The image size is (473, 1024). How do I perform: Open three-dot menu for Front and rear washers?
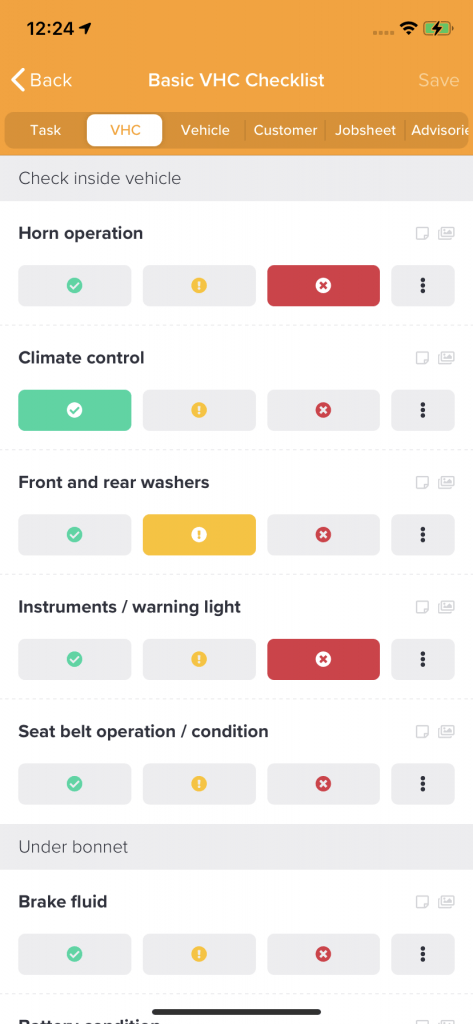click(423, 535)
